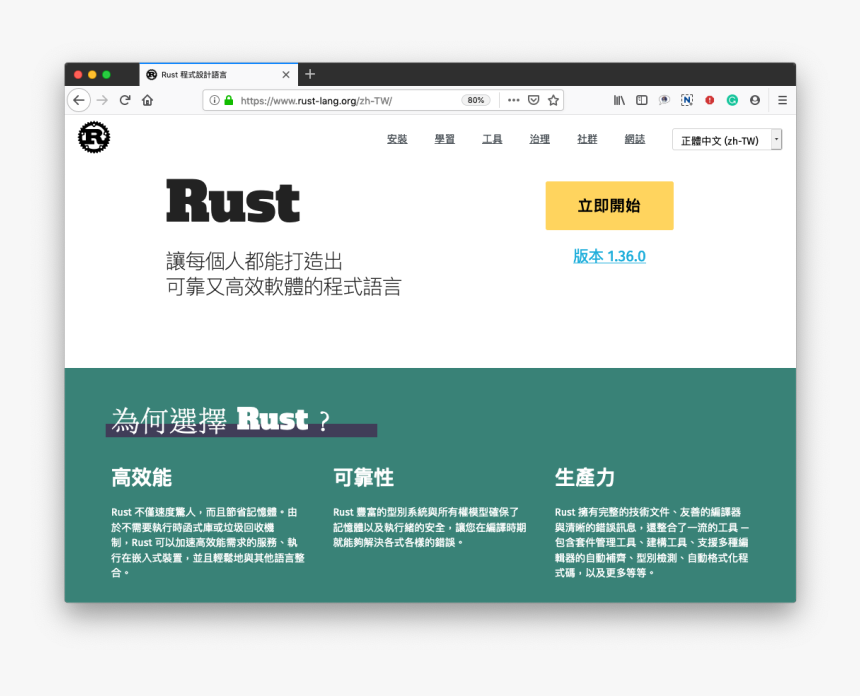Viewport: 860px width, 696px height.
Task: Save page to Pocket icon
Action: pos(533,100)
